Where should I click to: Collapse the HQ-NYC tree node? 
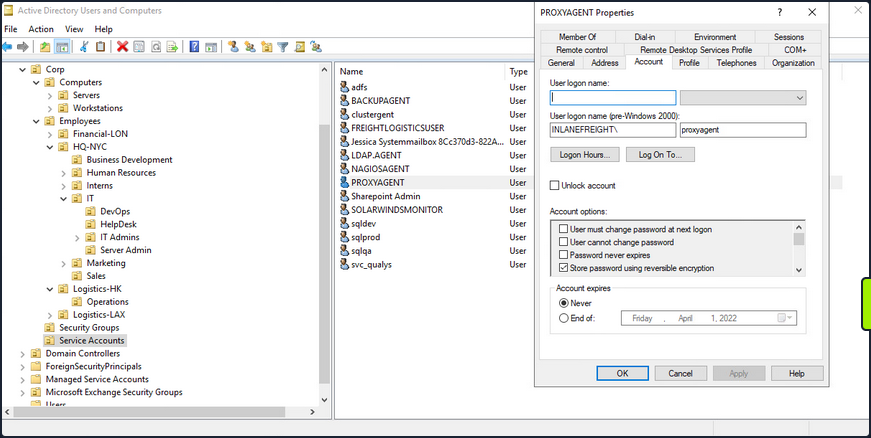(50, 146)
